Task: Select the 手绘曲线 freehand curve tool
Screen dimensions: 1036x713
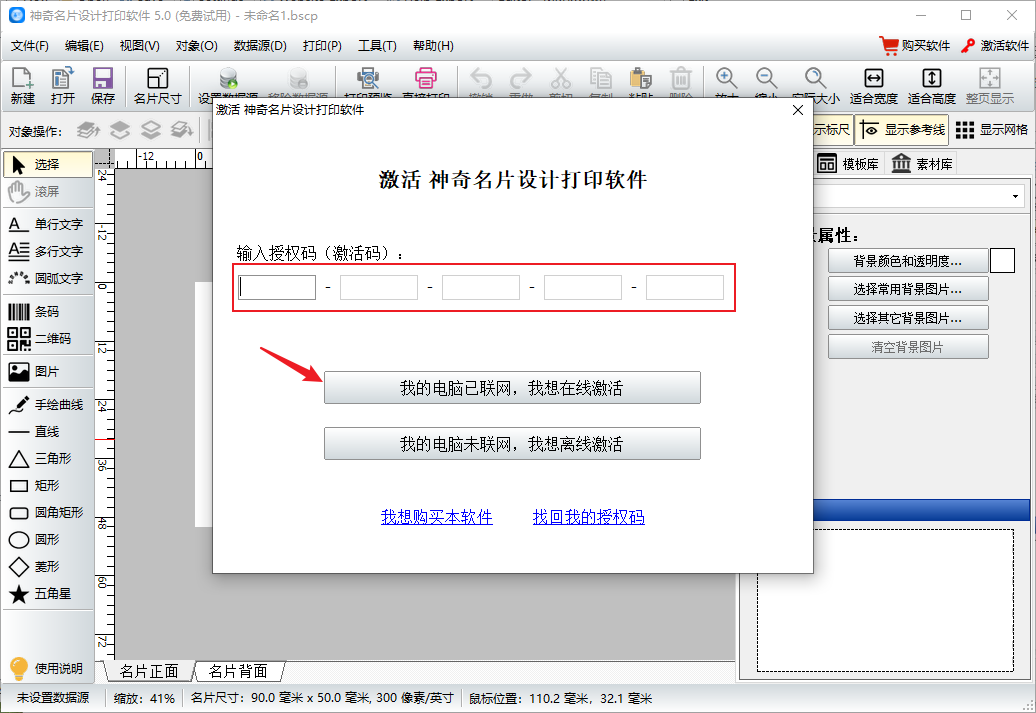Action: [48, 404]
